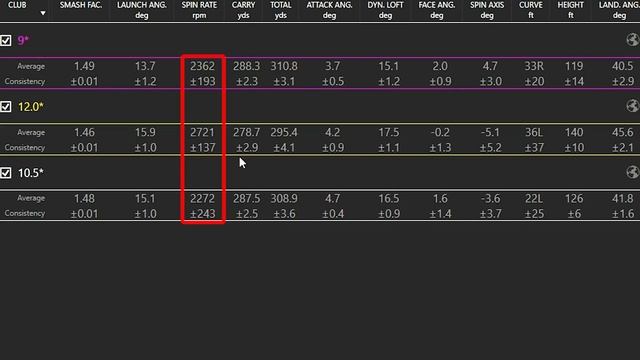
Task: Click spin rate average 2272
Action: tap(202, 198)
